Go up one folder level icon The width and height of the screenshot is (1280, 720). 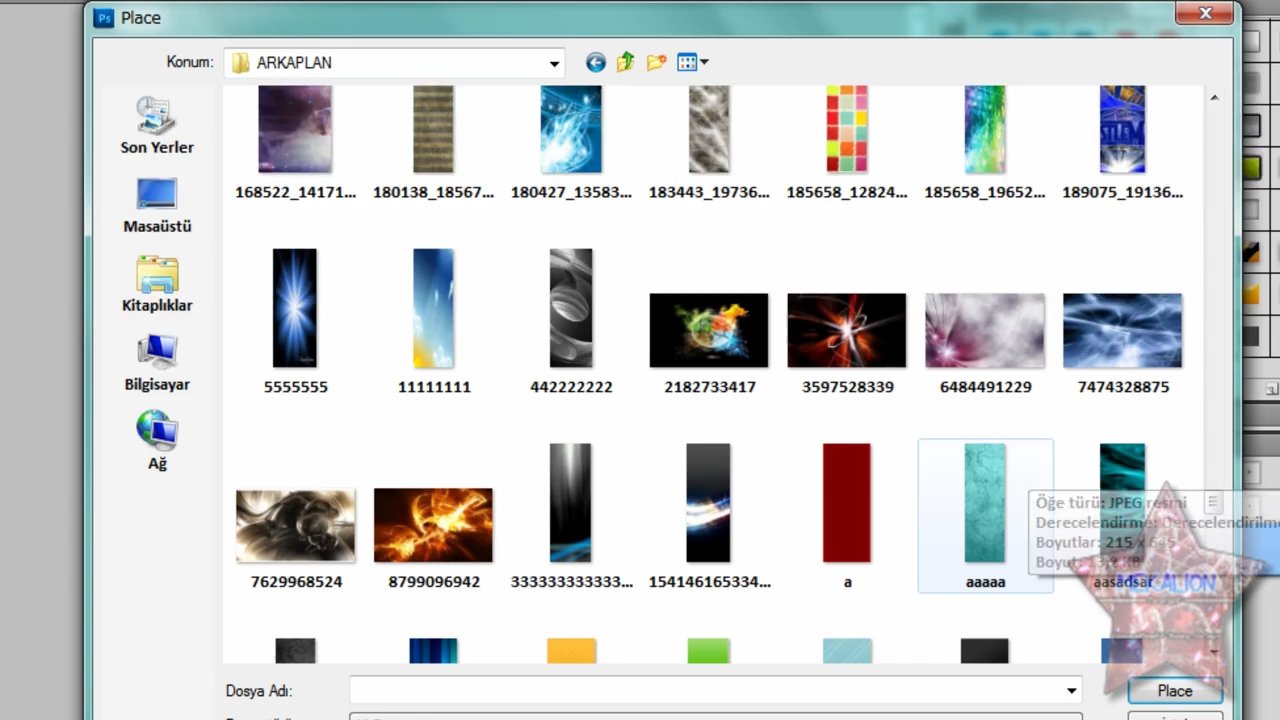626,63
